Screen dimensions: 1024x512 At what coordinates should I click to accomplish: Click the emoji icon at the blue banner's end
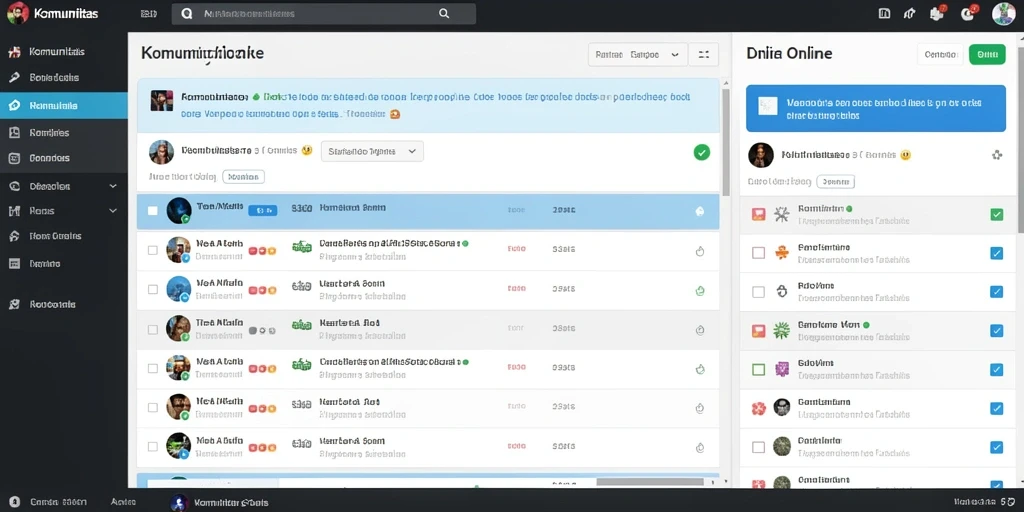(394, 114)
